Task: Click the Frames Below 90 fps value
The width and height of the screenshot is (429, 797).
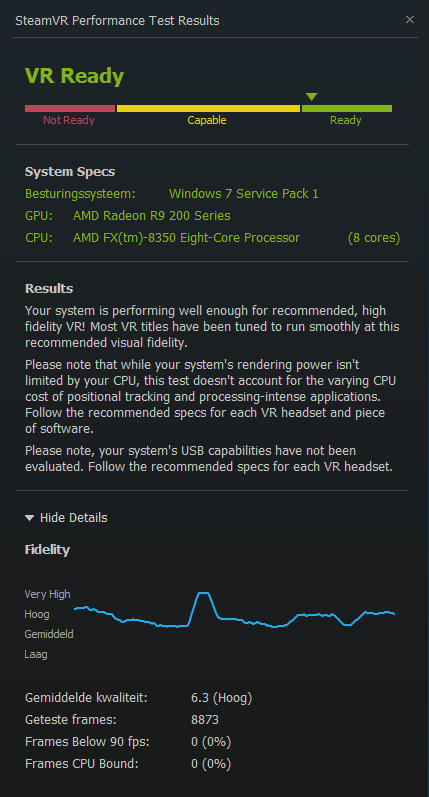Action: pyautogui.click(x=211, y=742)
